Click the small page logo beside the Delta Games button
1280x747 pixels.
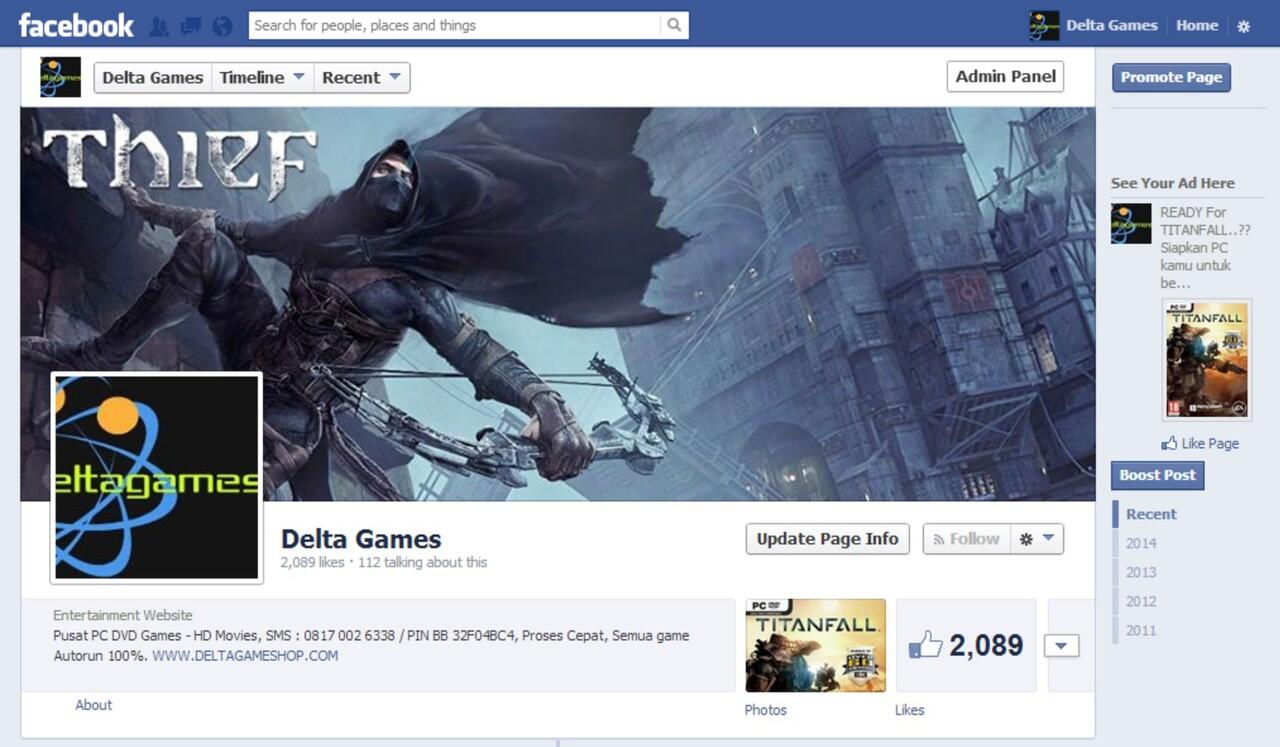coord(60,77)
